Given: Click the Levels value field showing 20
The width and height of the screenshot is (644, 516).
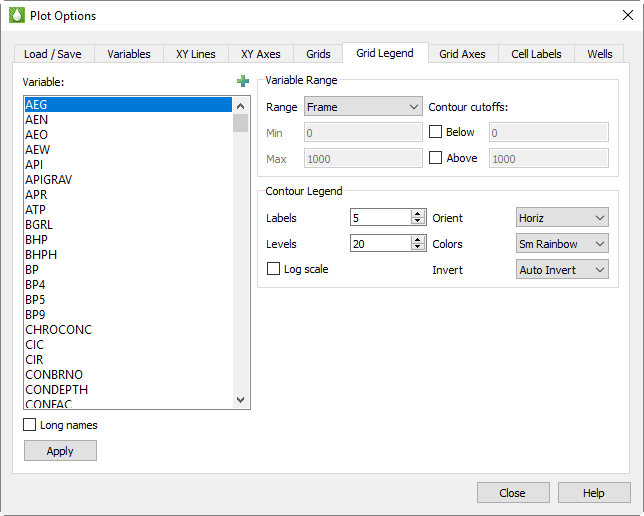Looking at the screenshot, I should coord(380,244).
